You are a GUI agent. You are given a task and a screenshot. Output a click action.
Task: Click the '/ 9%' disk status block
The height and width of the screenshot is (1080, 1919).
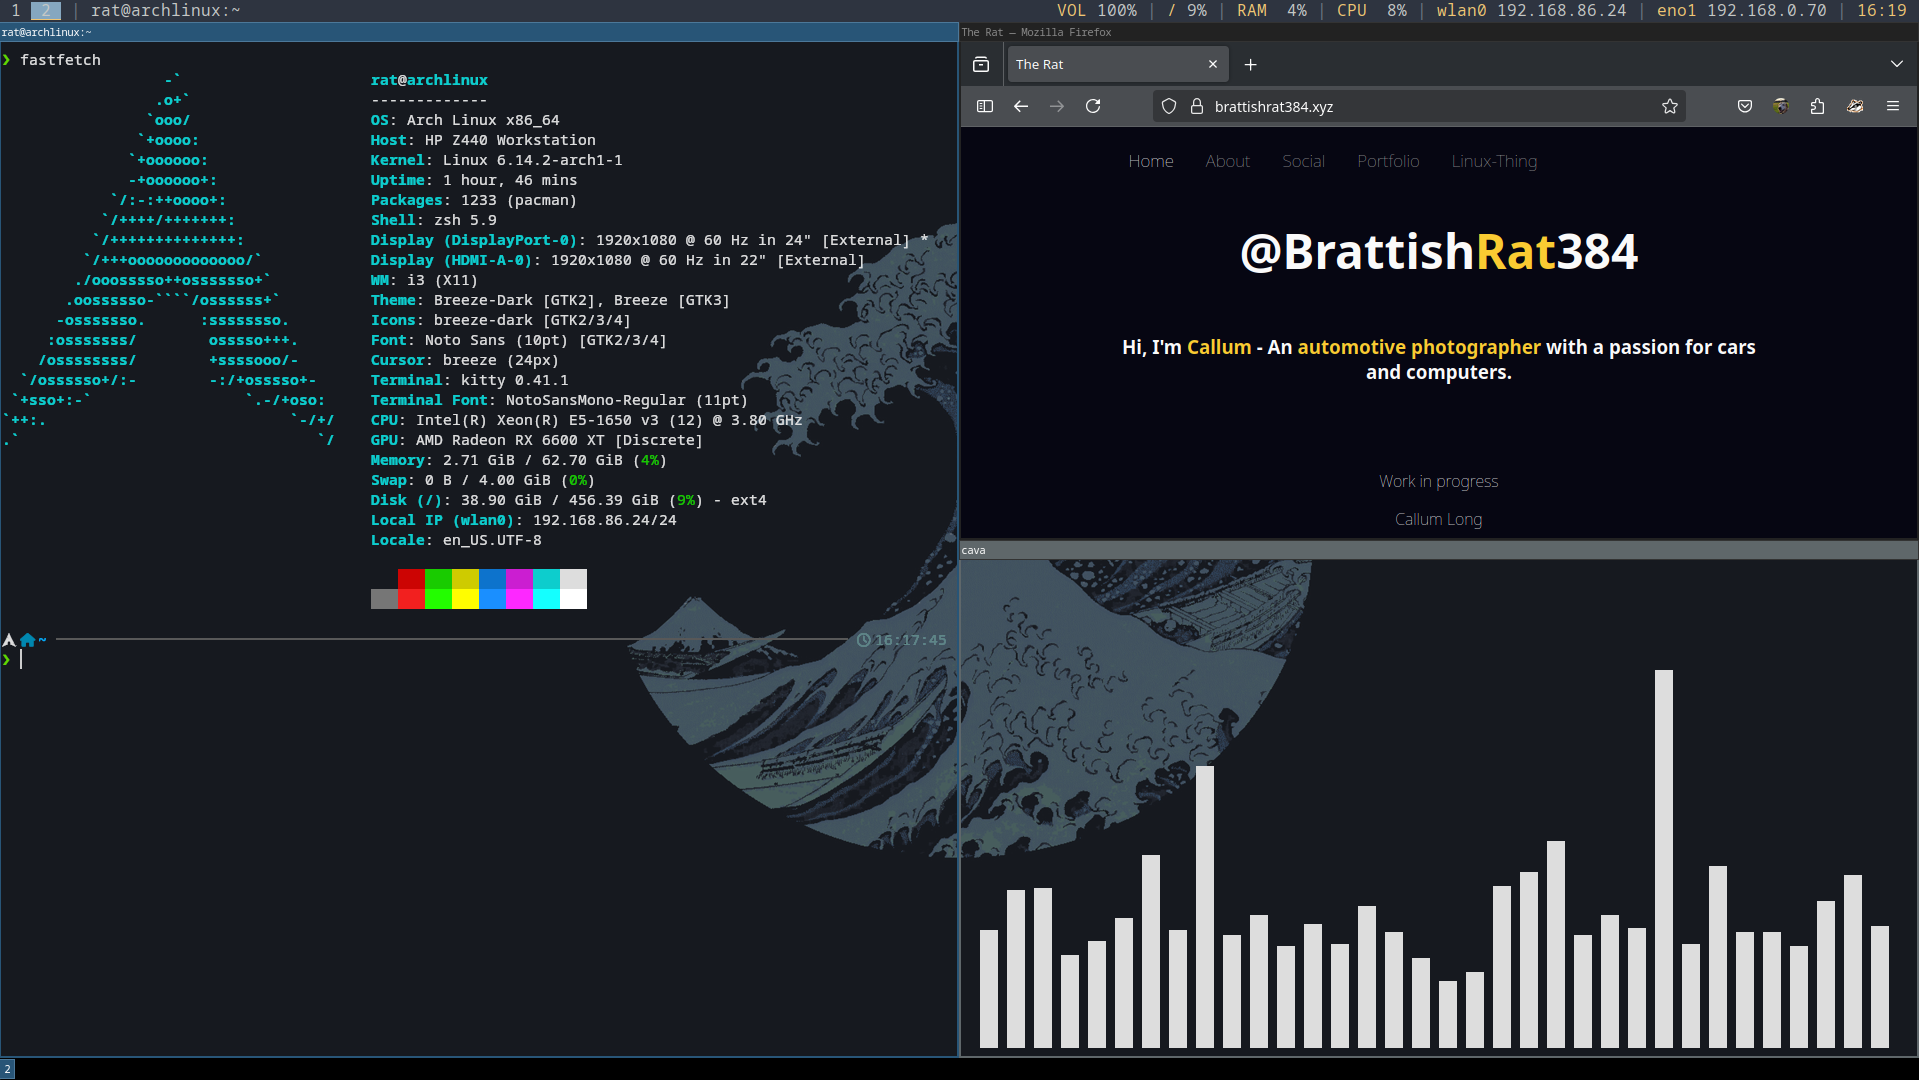1187,10
